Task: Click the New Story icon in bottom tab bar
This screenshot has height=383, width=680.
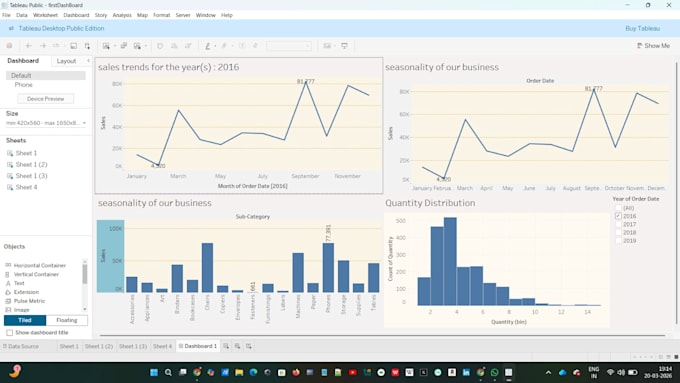Action: 248,346
